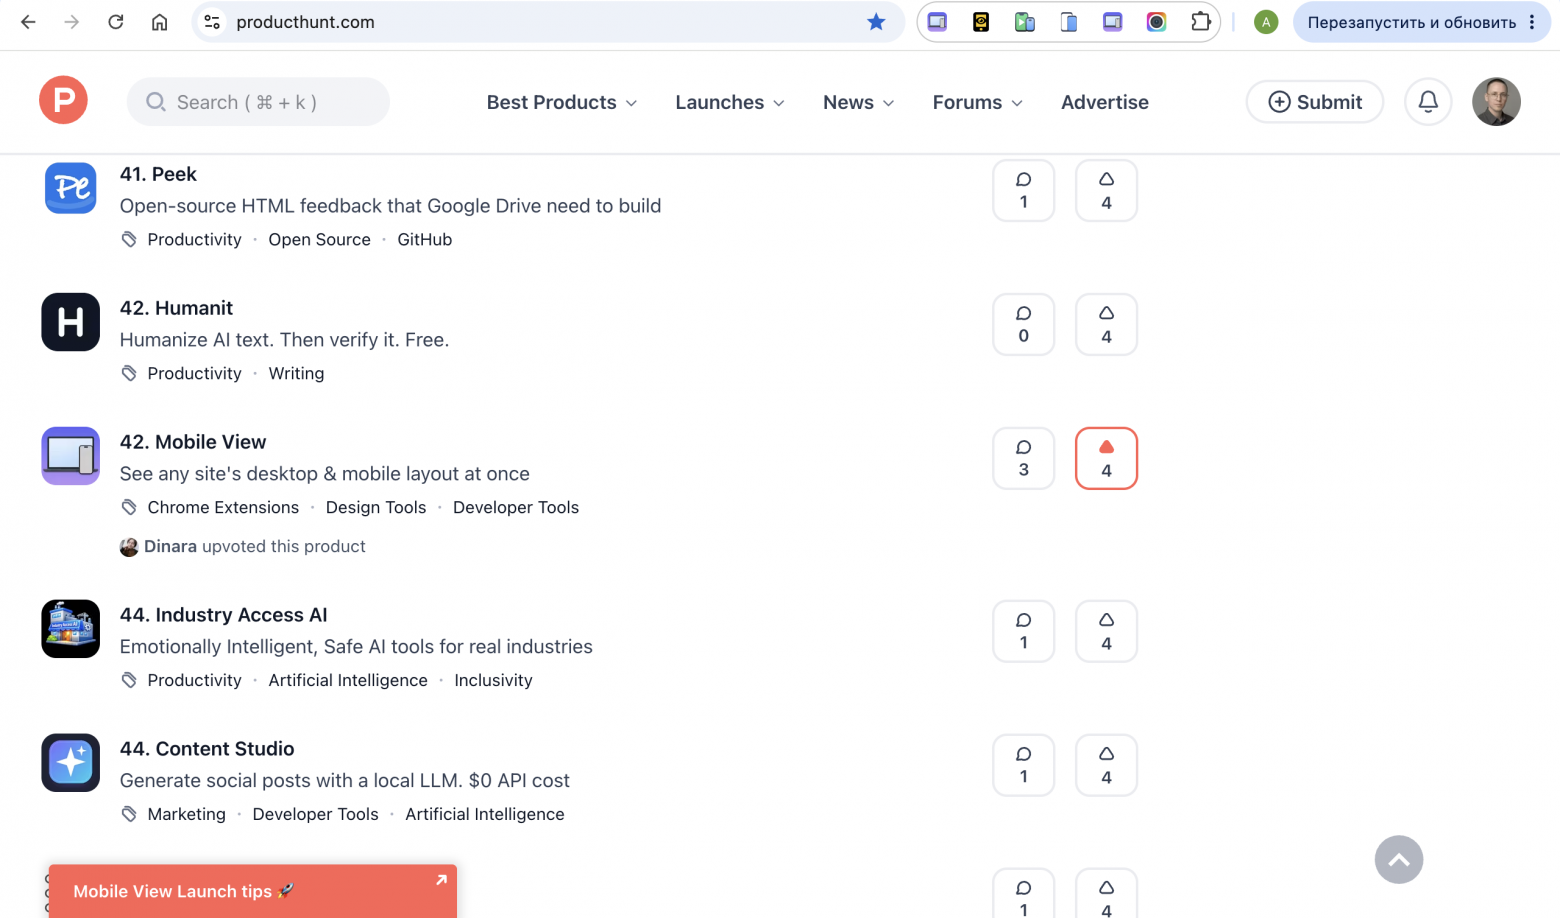Open comments for Humanit

coord(1023,324)
